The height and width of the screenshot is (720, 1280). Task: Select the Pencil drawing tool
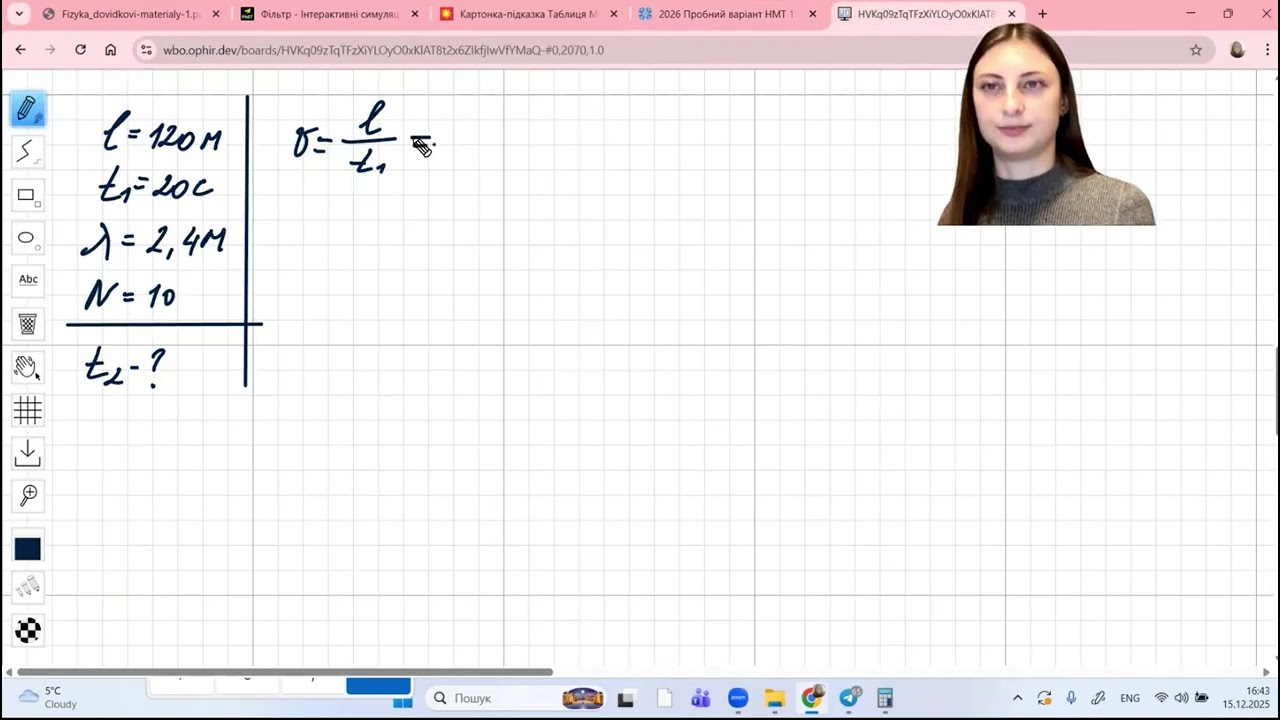28,109
